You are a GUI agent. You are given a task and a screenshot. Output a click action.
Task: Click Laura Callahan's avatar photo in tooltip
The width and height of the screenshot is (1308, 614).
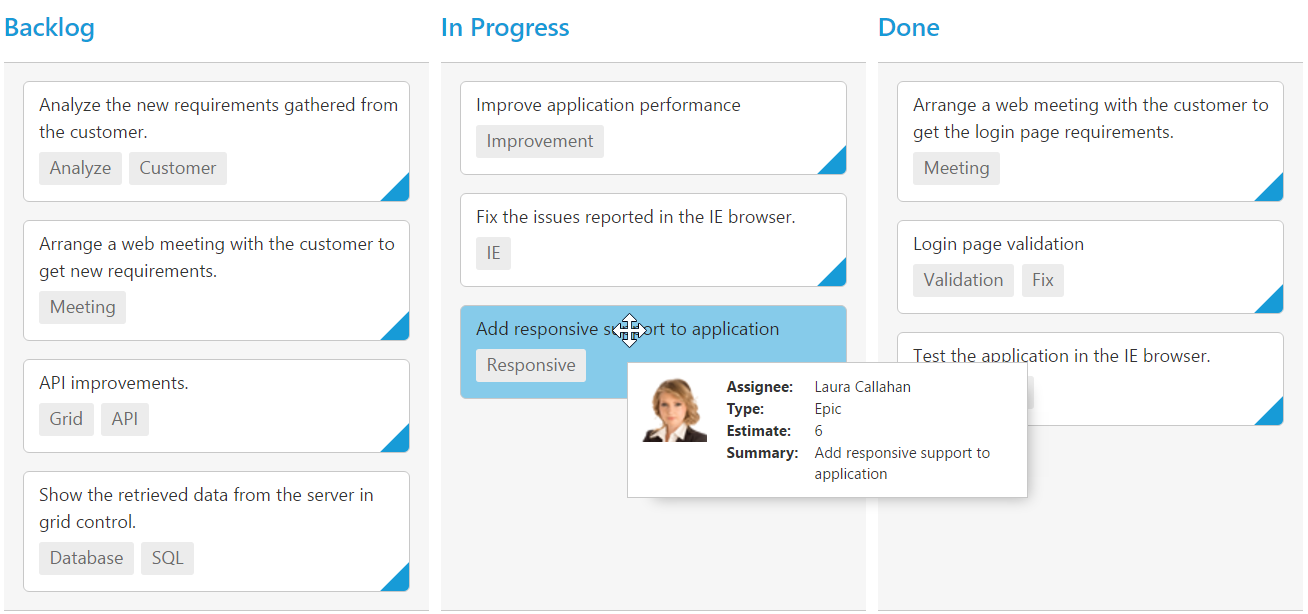click(675, 410)
